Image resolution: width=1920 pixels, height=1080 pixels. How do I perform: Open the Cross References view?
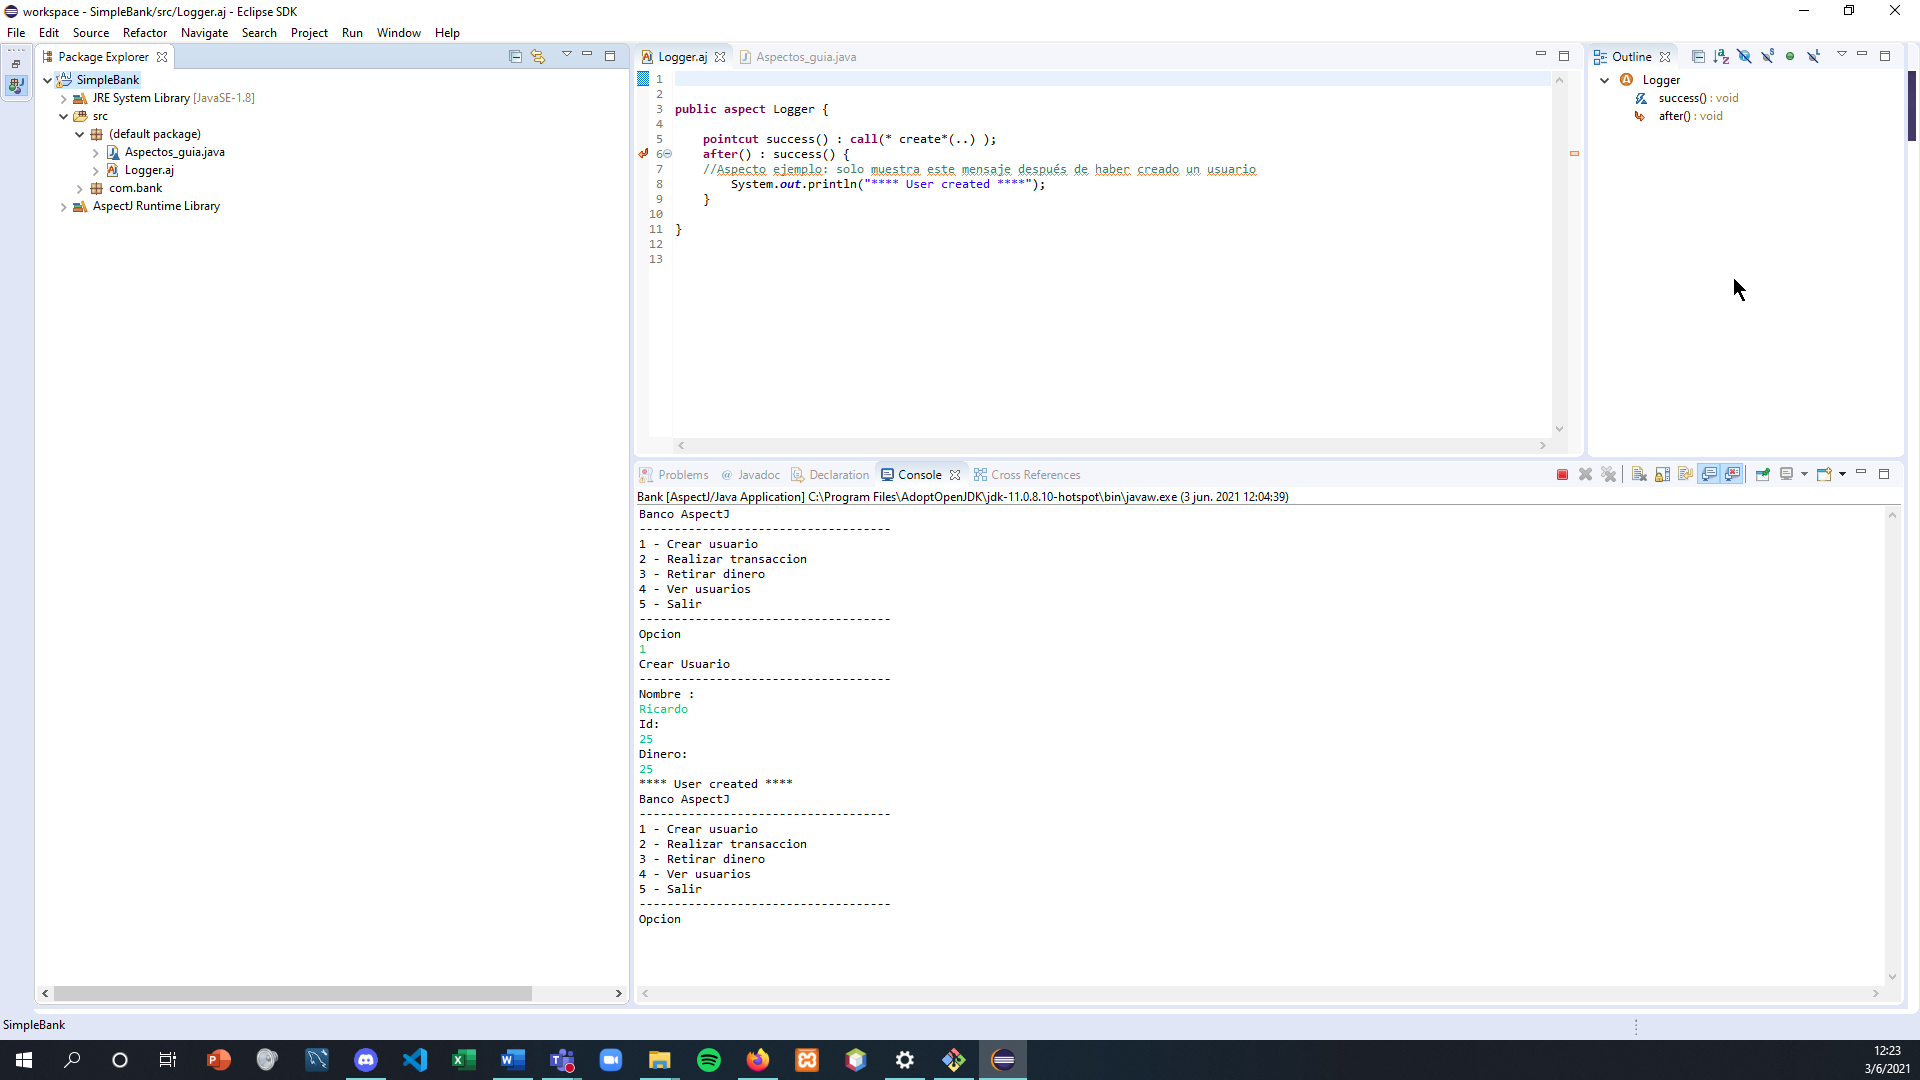1035,474
